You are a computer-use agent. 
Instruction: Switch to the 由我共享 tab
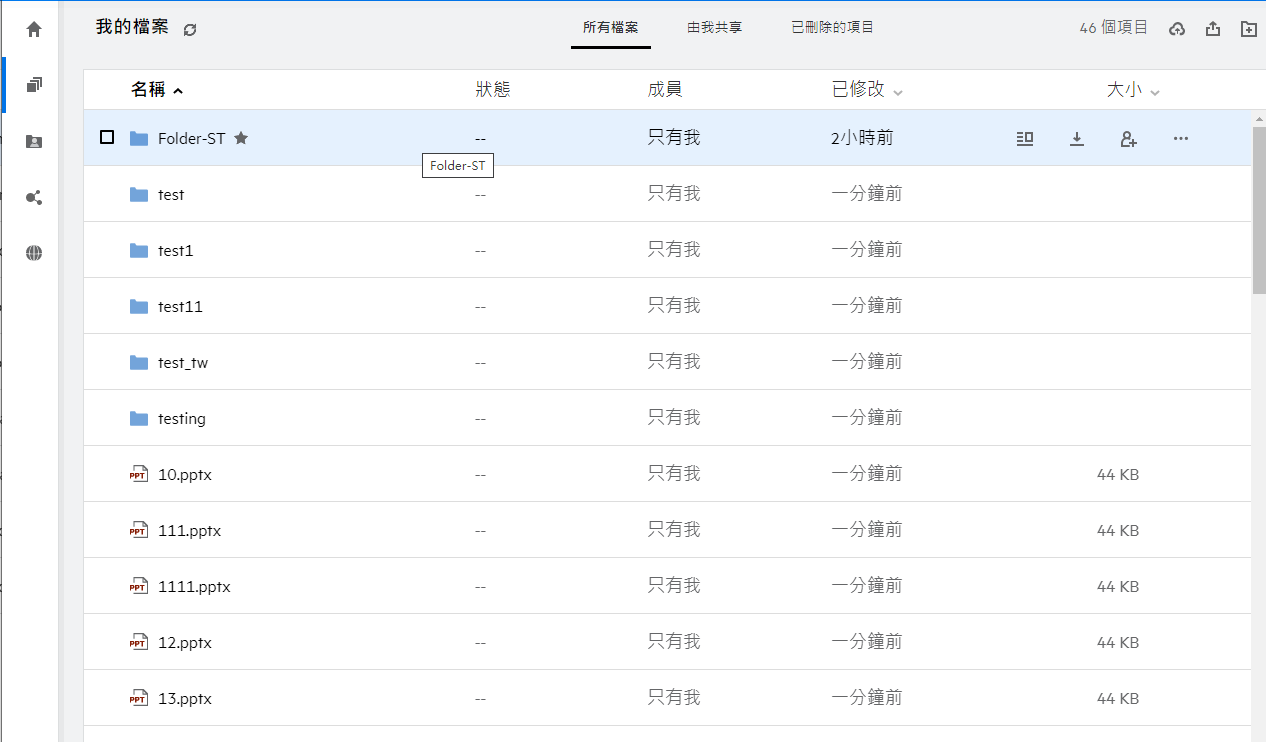(714, 28)
